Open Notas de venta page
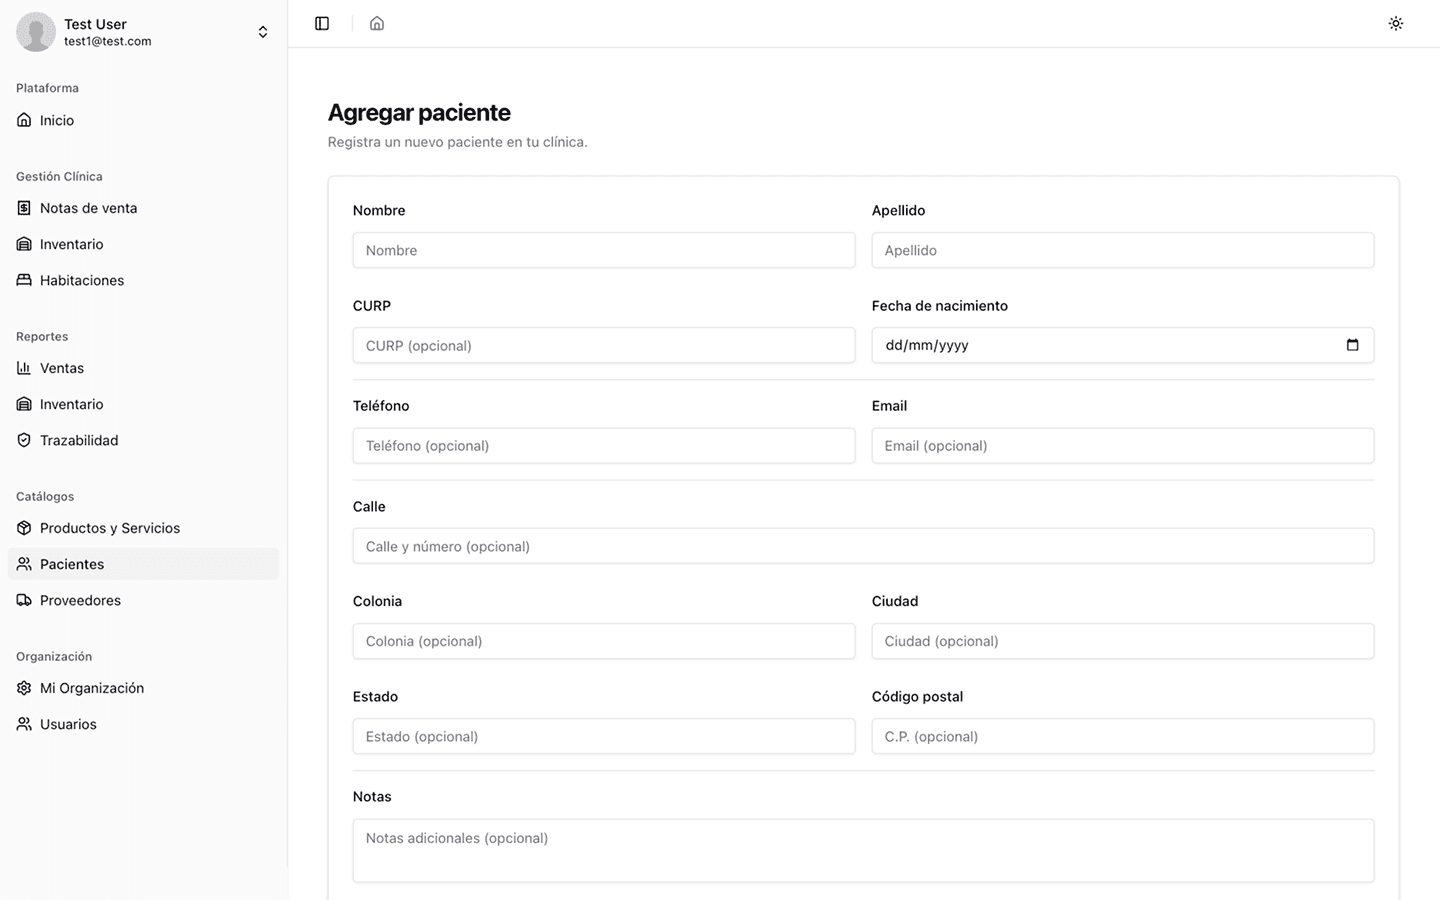The image size is (1440, 900). [x=88, y=208]
